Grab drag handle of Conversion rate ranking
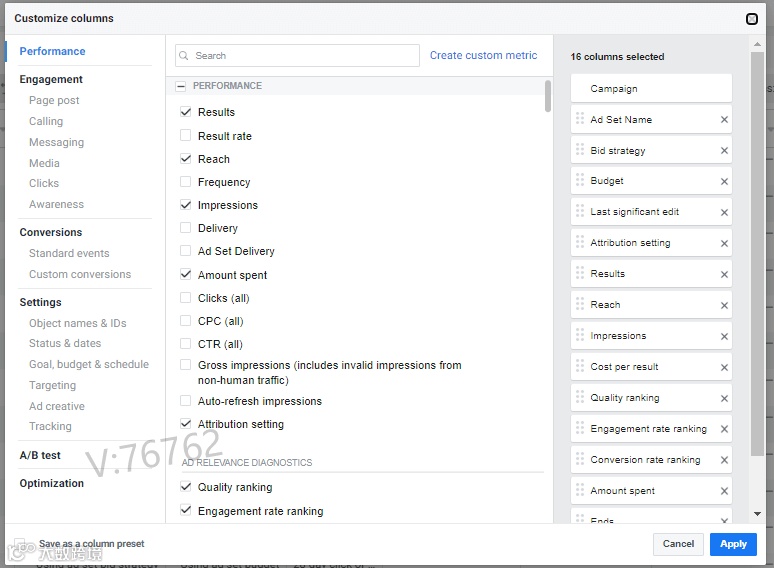 click(x=580, y=459)
